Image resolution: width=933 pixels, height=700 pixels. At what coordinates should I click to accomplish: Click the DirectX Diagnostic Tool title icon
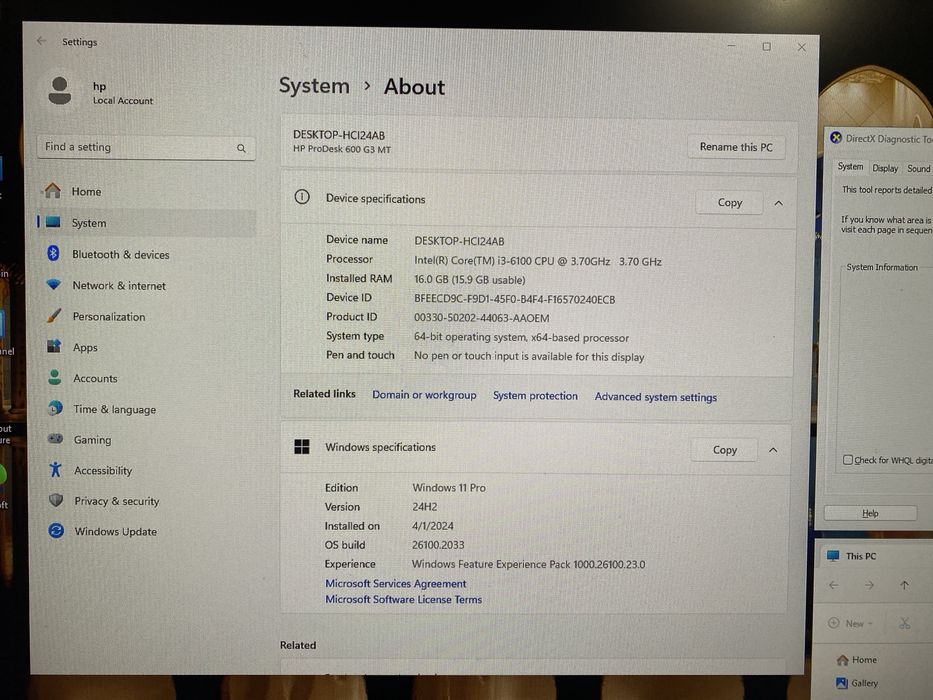coord(836,138)
